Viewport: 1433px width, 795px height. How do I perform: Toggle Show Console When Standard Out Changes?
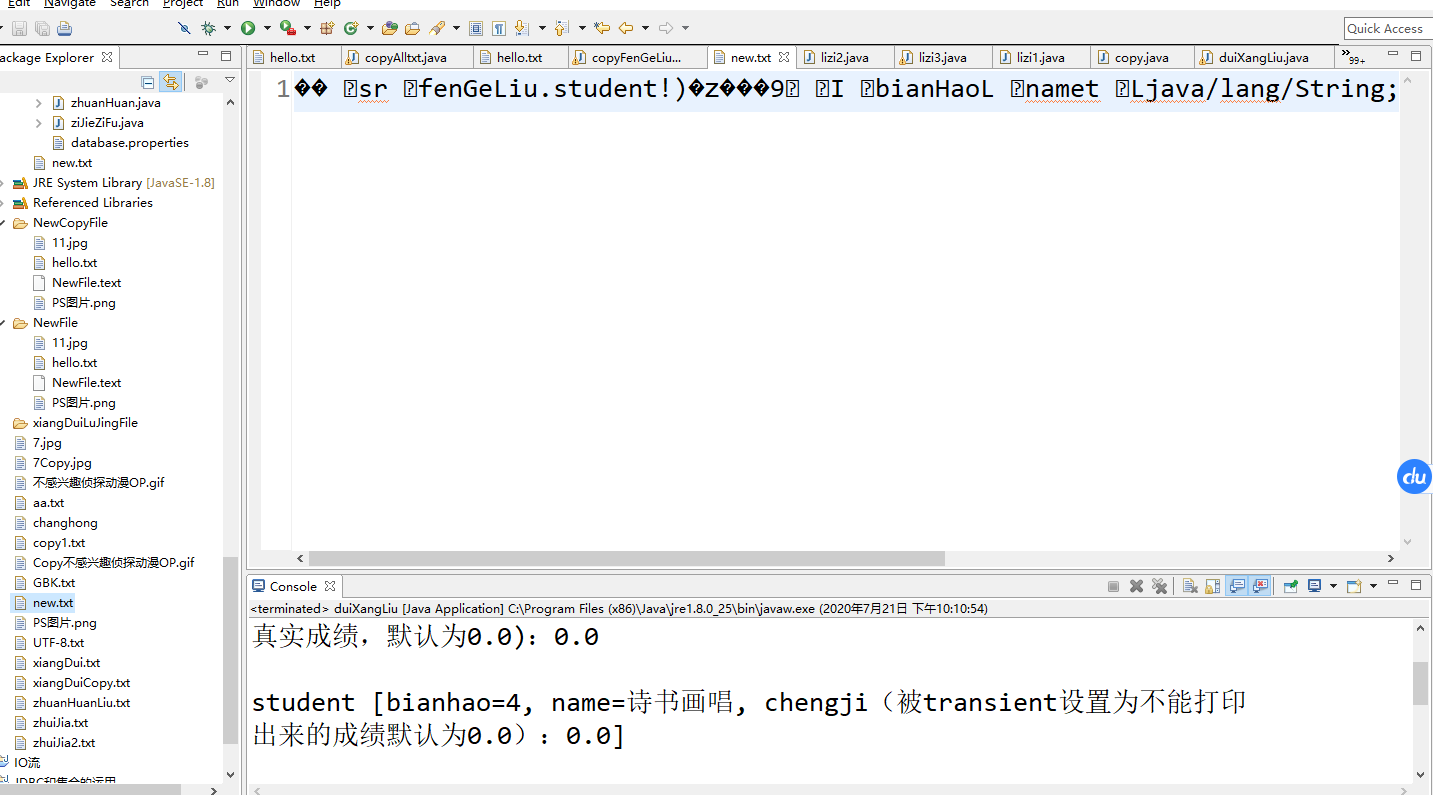tap(1237, 586)
